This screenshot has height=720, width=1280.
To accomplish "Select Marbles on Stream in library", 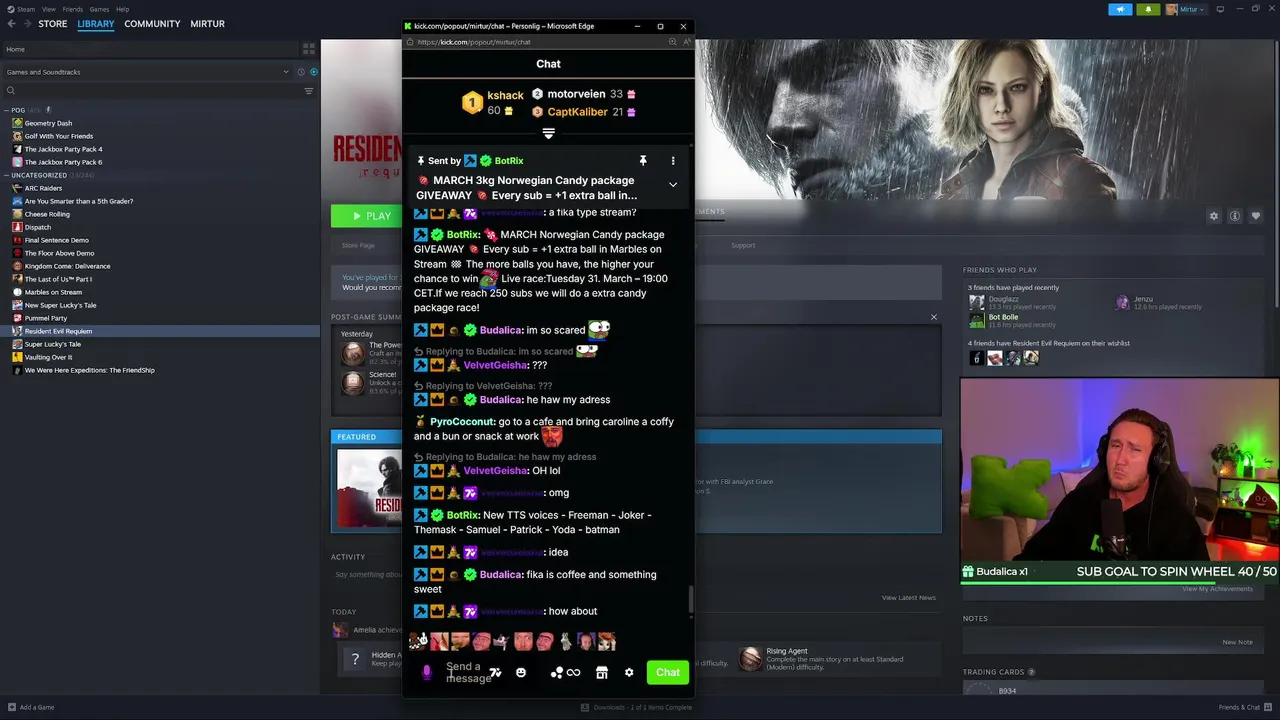I will (53, 292).
